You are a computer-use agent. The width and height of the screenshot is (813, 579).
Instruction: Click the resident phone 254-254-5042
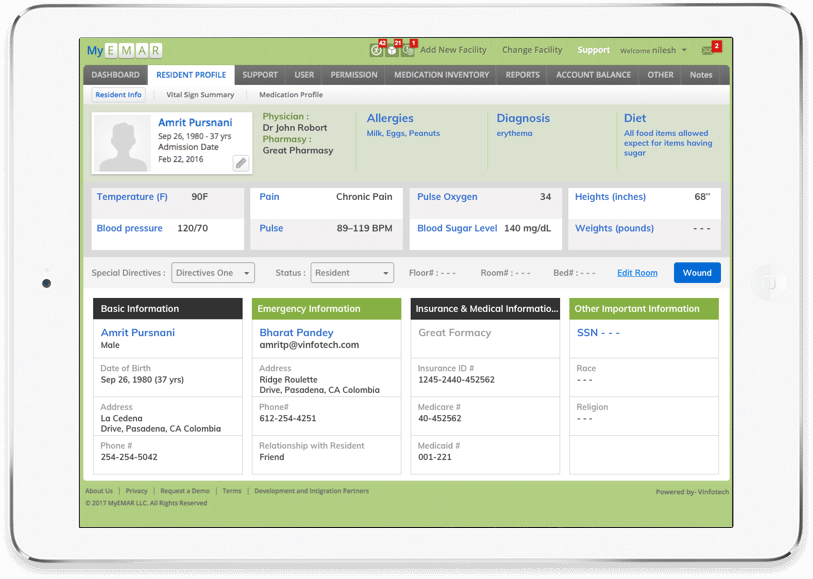coord(129,457)
